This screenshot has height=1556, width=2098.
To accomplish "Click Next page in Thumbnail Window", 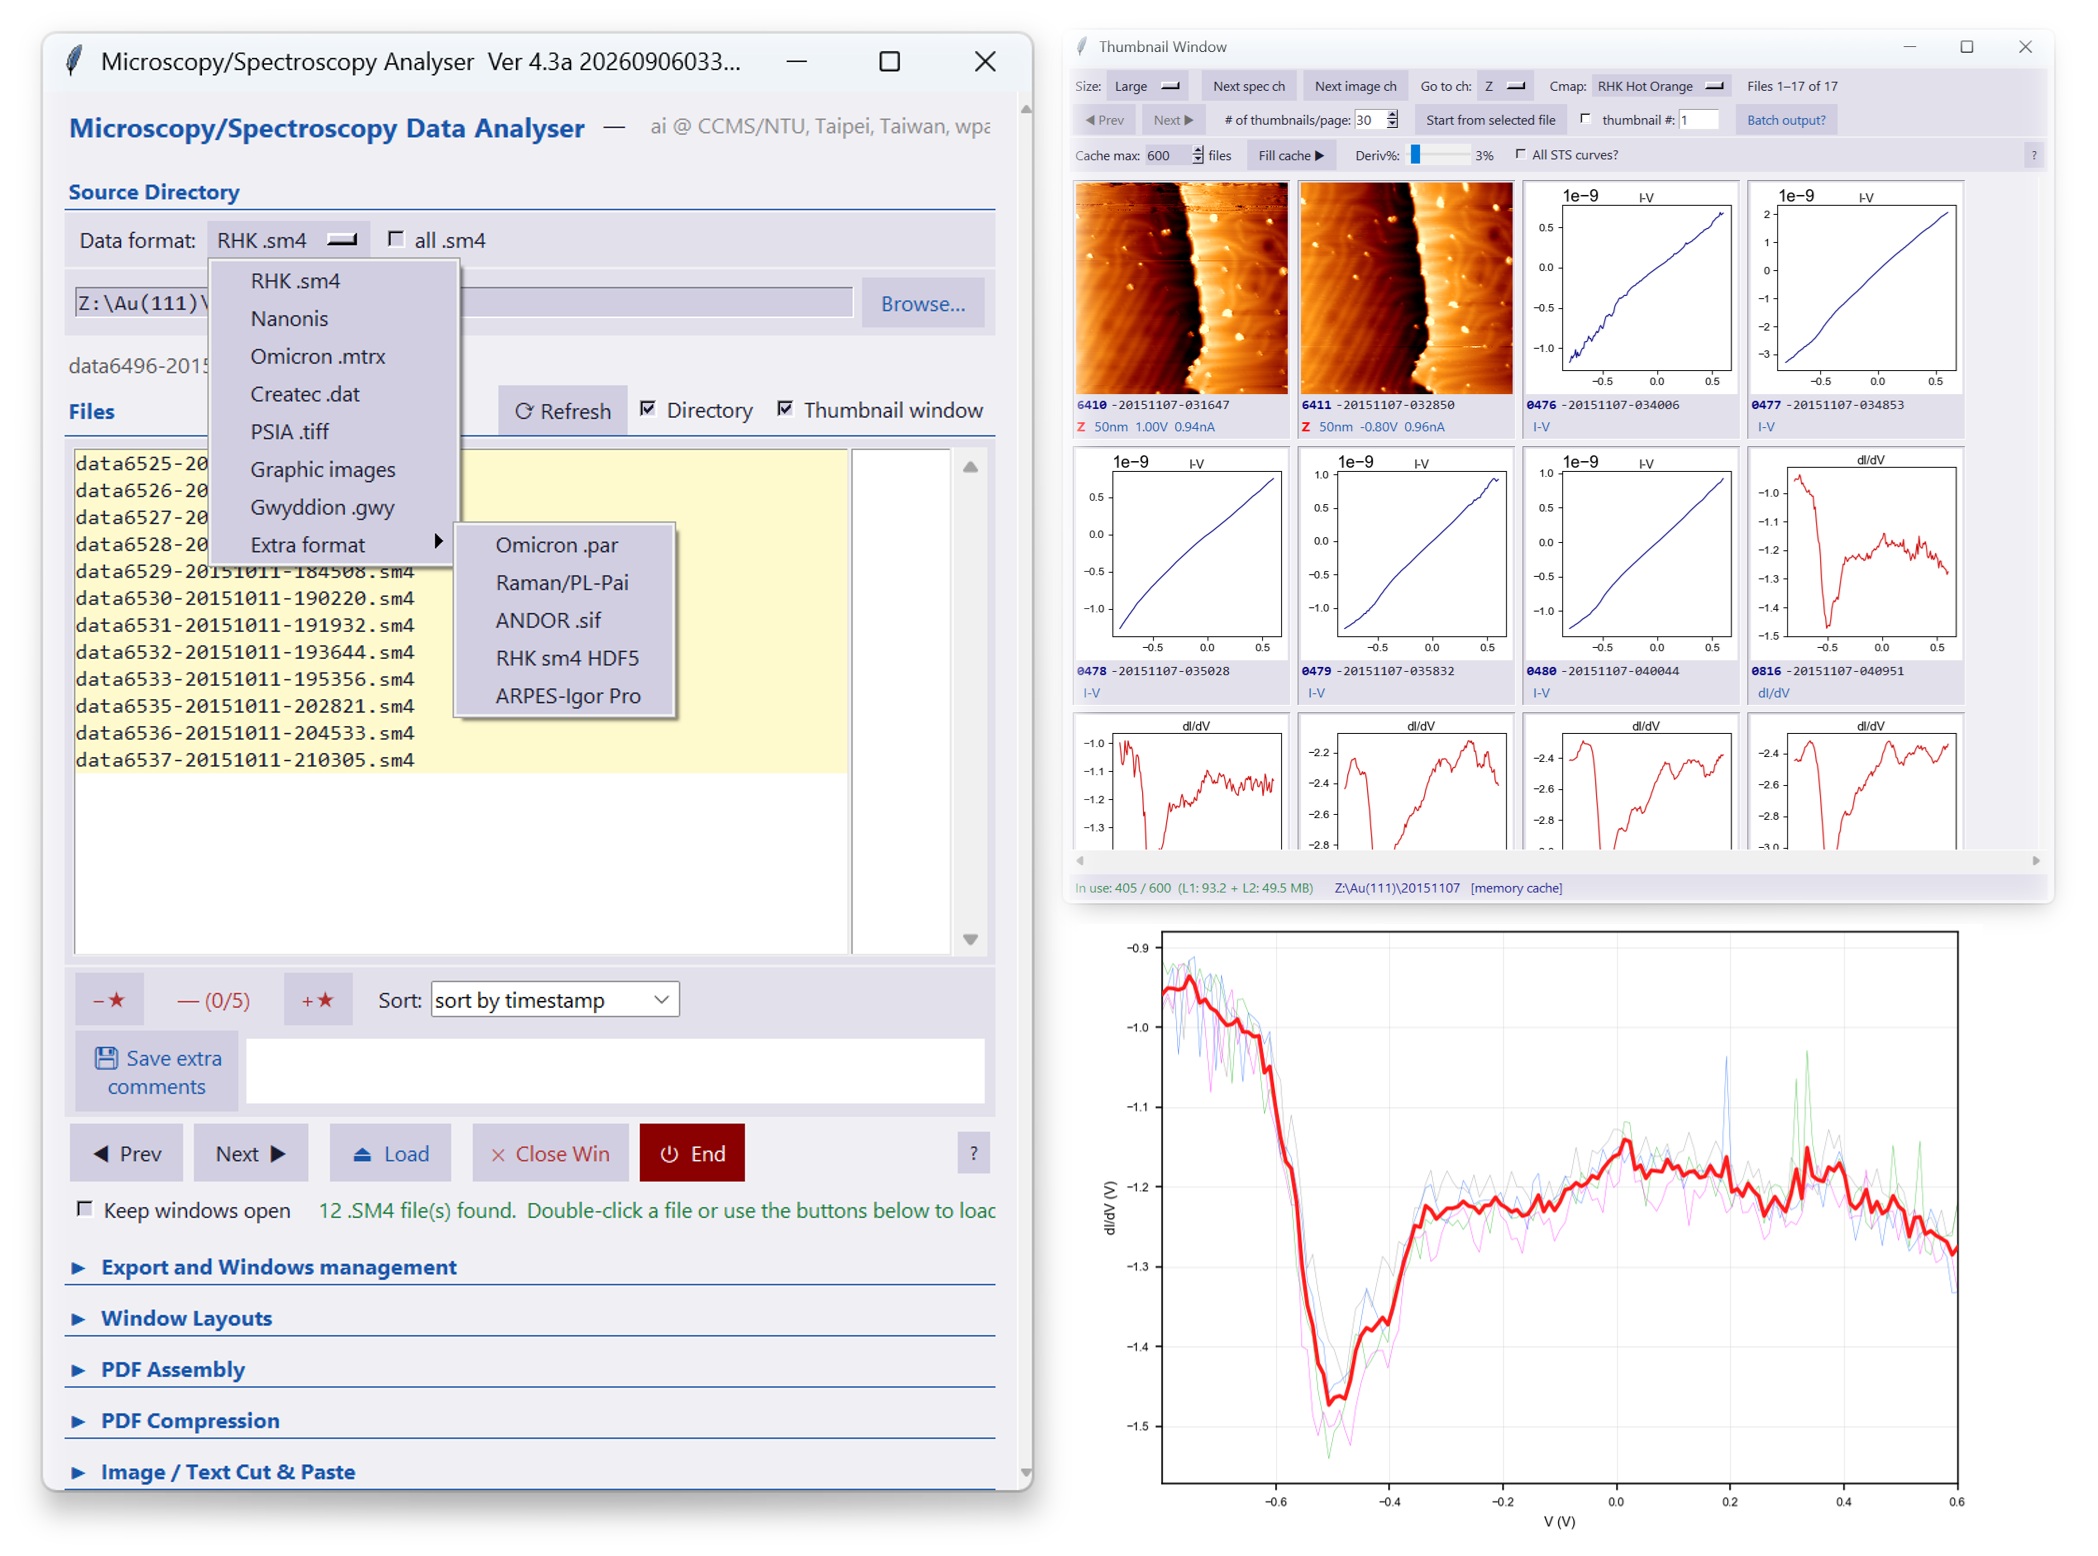I will [x=1172, y=120].
